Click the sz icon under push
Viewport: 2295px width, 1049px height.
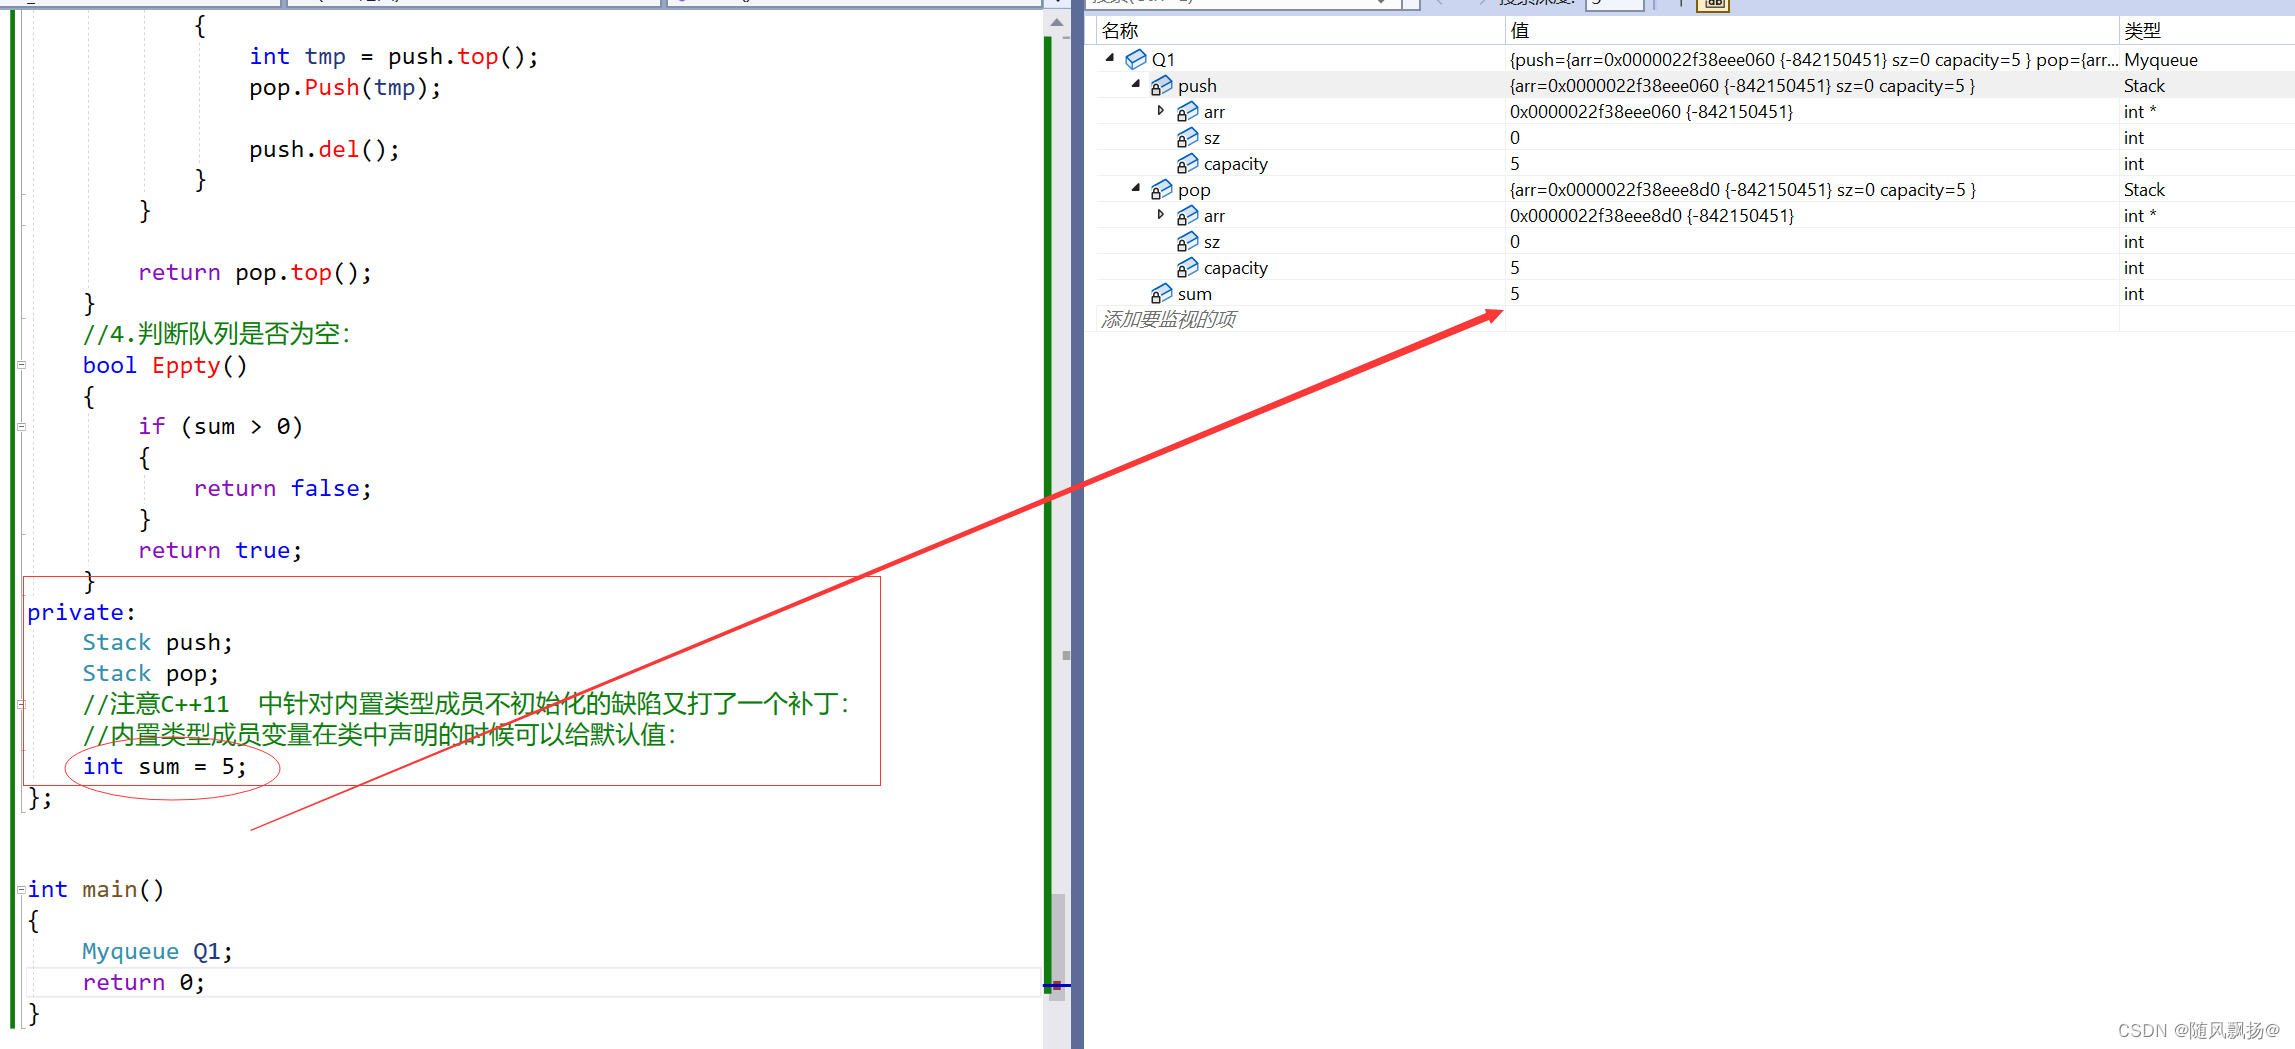[x=1187, y=138]
